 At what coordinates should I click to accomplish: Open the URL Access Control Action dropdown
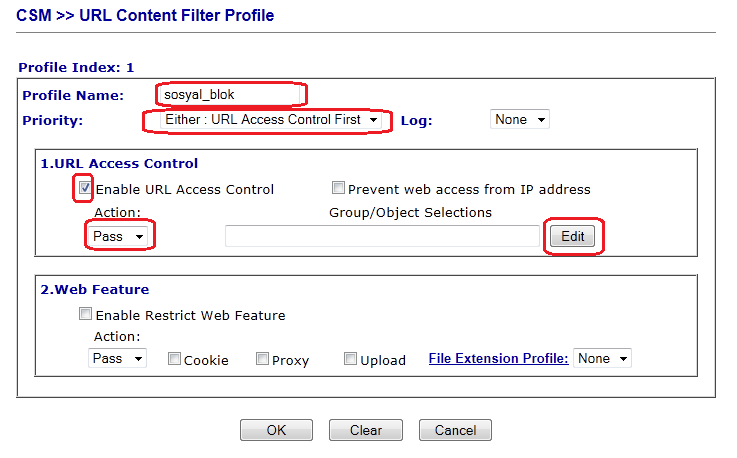pos(118,236)
